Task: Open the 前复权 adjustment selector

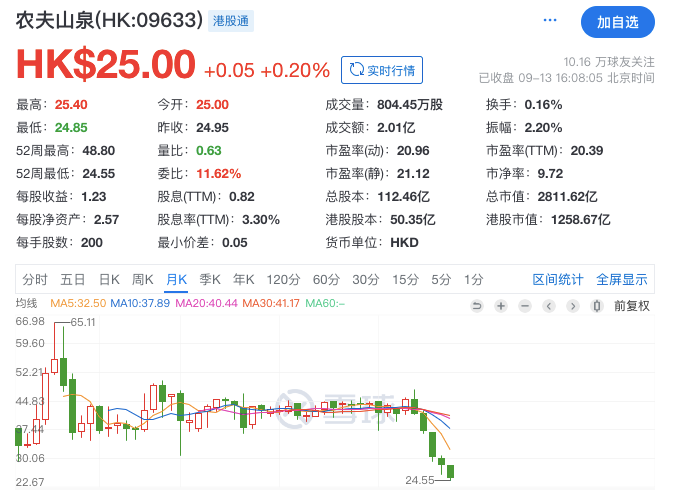Action: pos(632,306)
